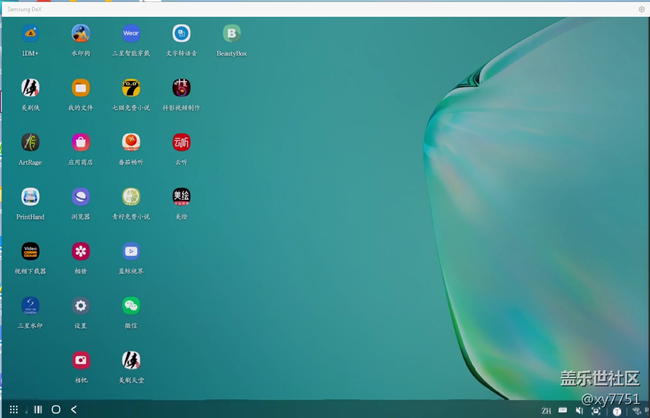This screenshot has width=650, height=418.
Task: Open 我的文件 file manager
Action: point(81,88)
